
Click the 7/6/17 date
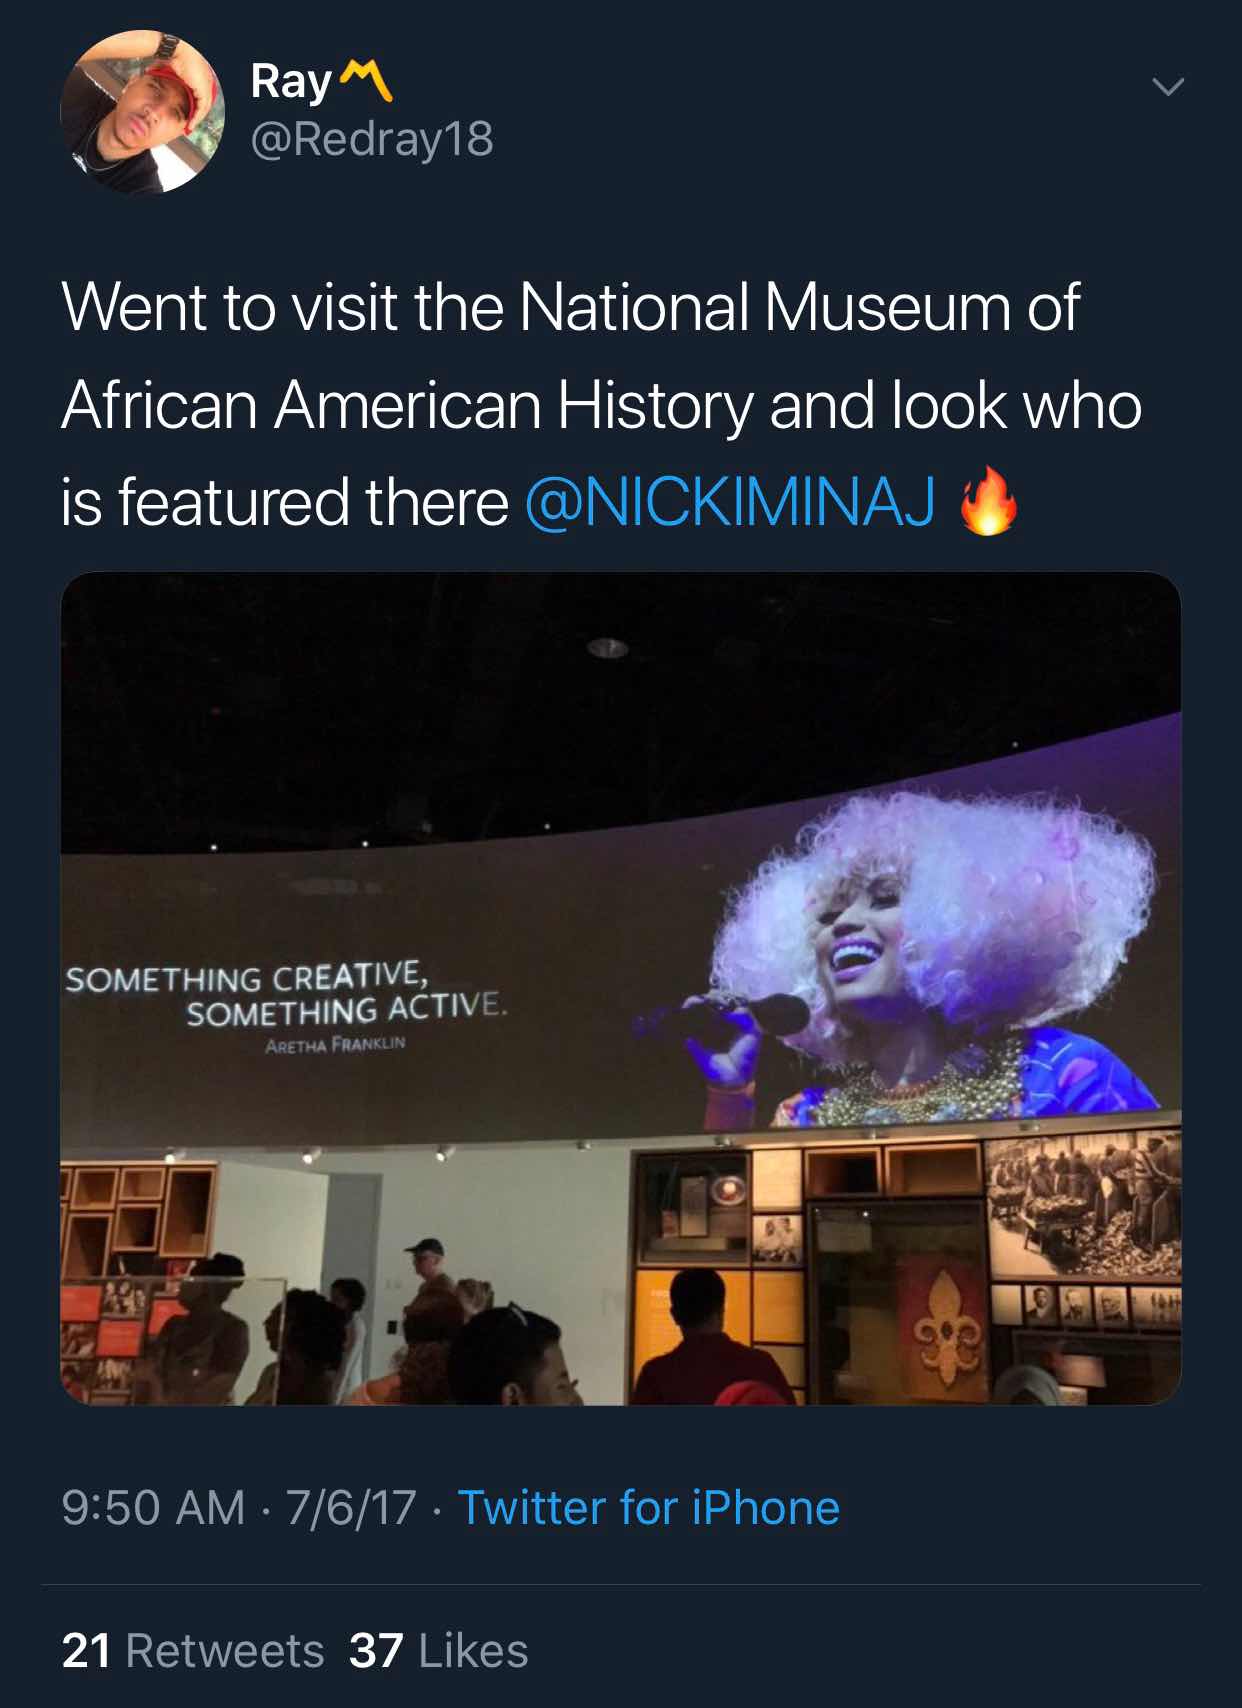(x=351, y=1507)
